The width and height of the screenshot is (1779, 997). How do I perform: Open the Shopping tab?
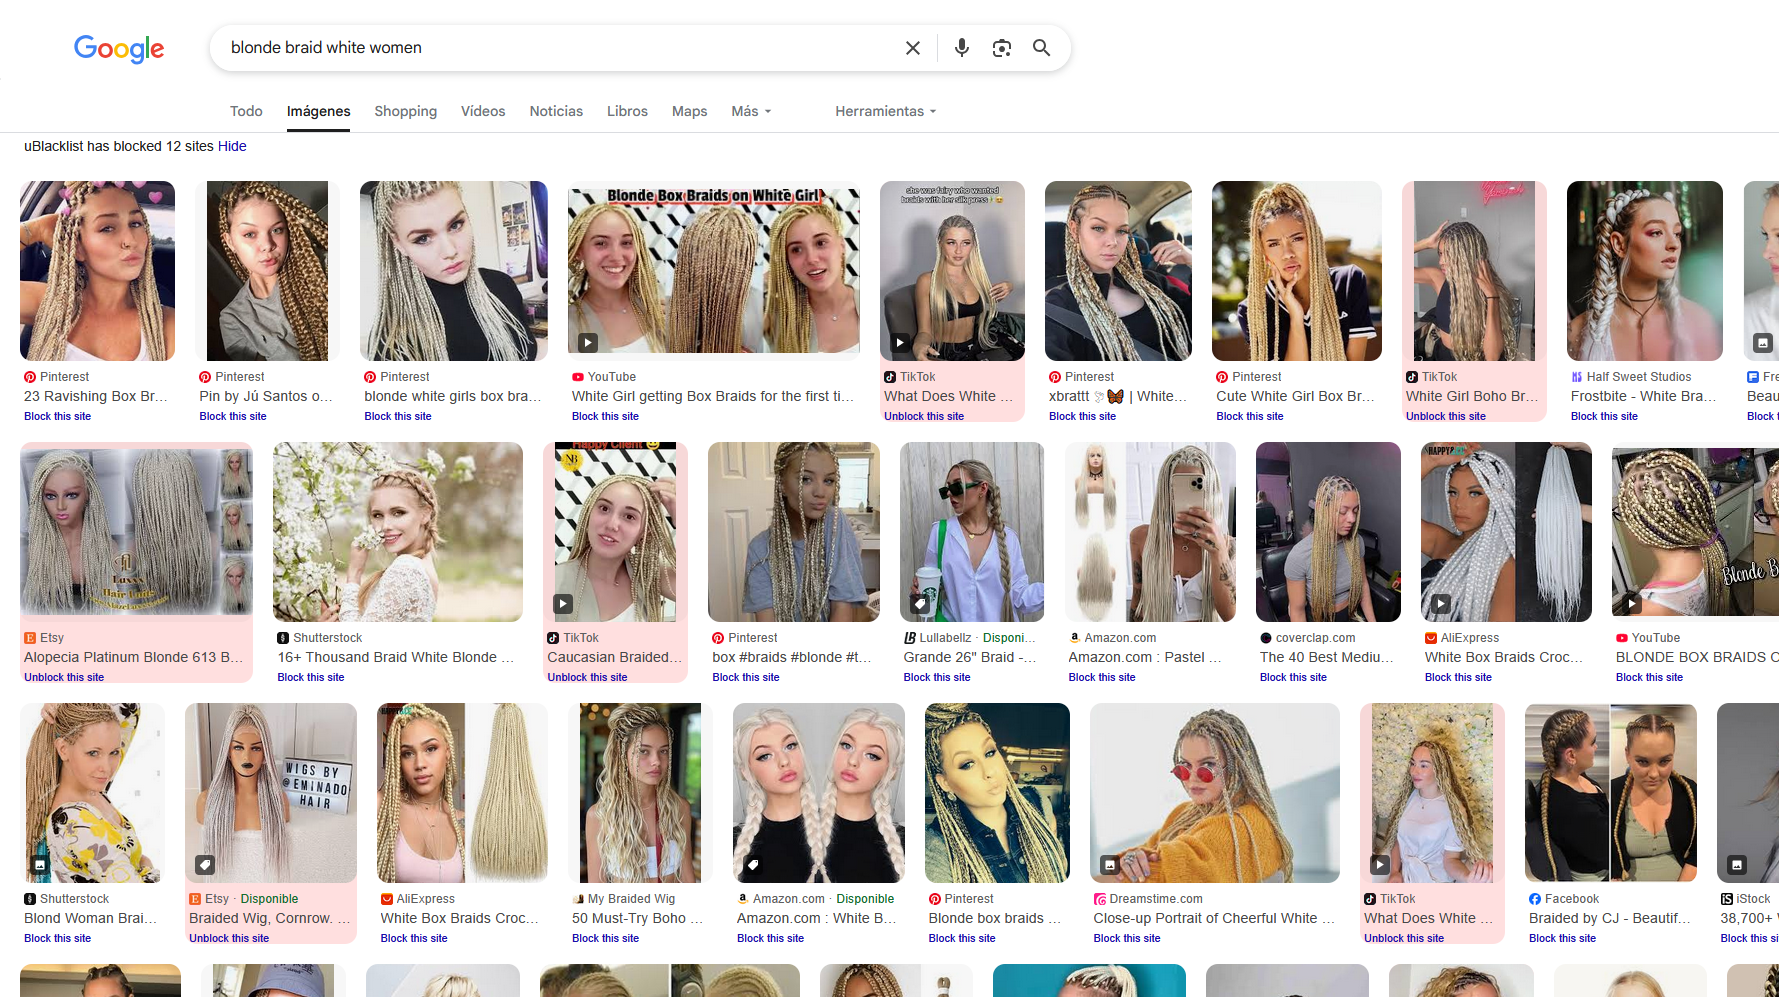405,111
